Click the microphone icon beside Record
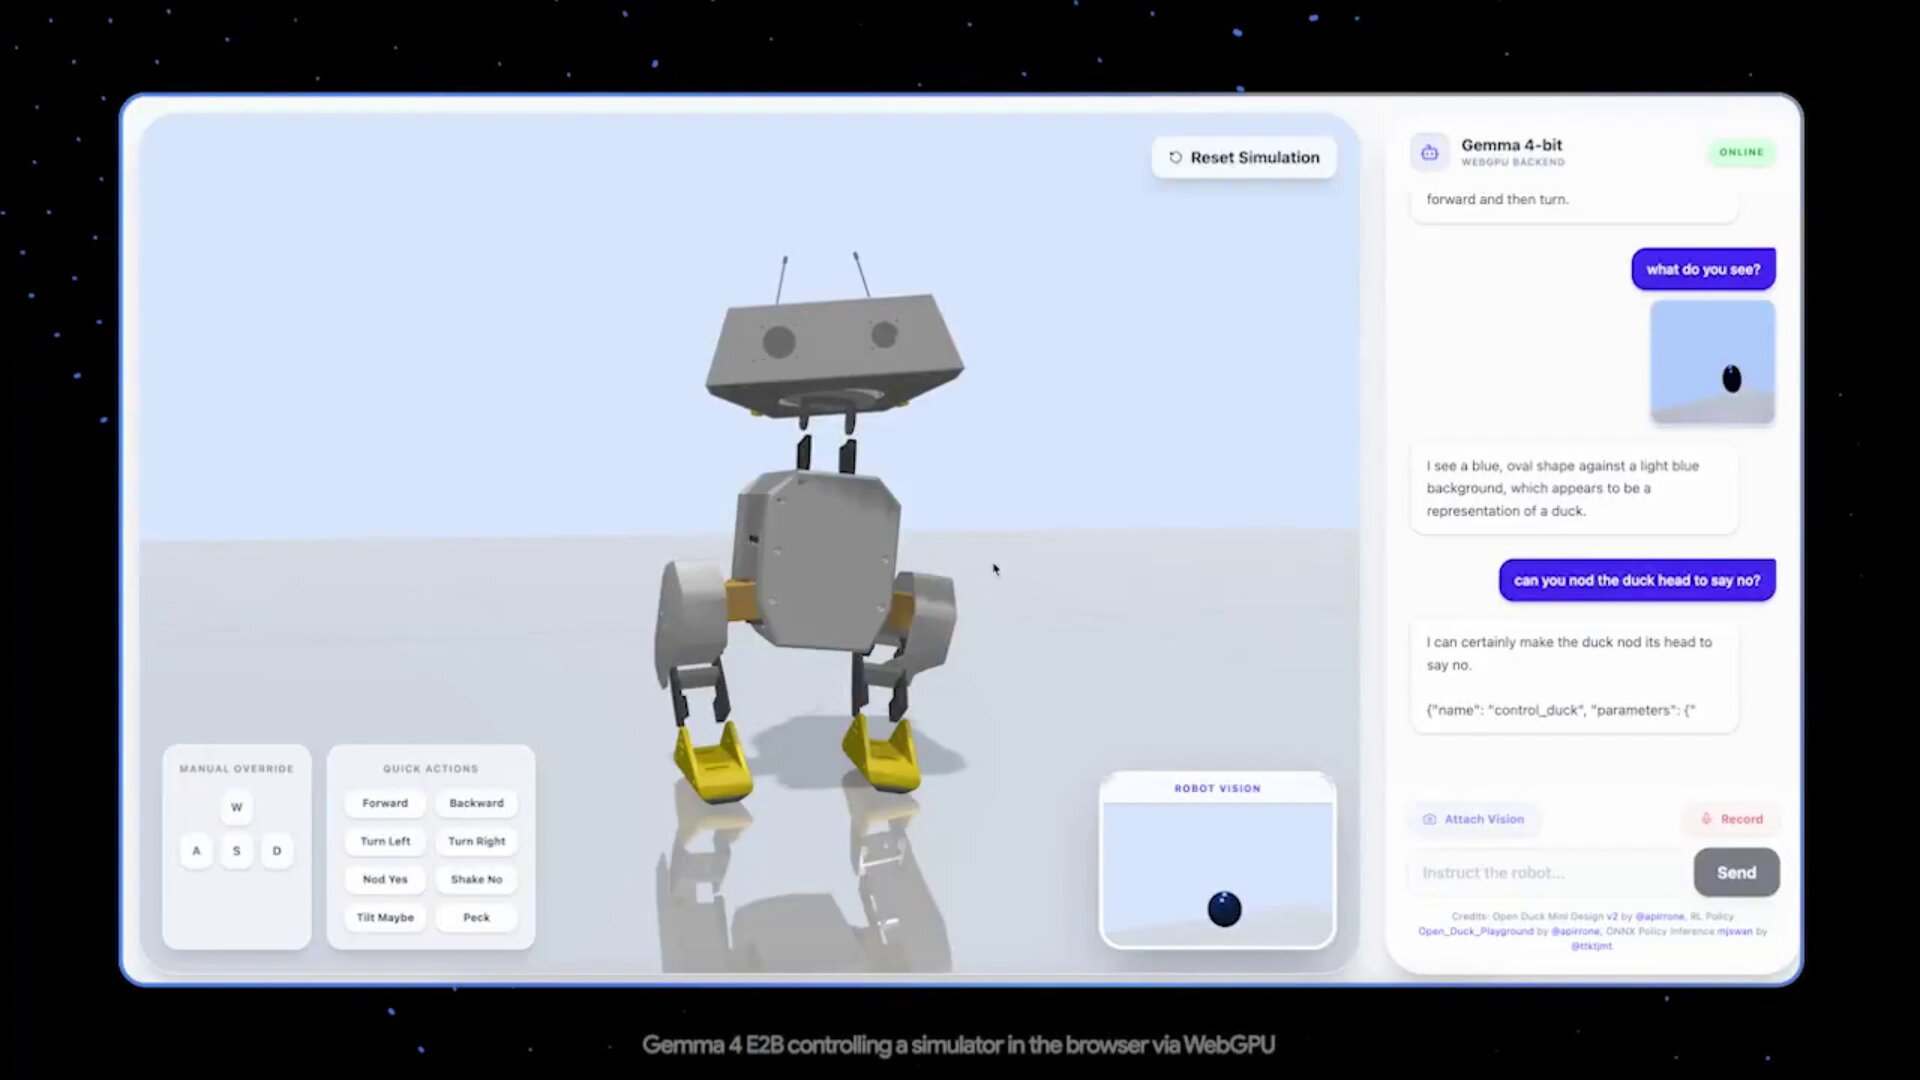Image resolution: width=1920 pixels, height=1080 pixels. click(x=1706, y=819)
